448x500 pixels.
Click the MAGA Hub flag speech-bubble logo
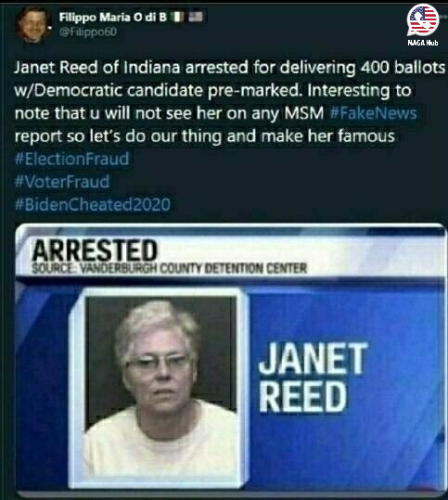(423, 21)
